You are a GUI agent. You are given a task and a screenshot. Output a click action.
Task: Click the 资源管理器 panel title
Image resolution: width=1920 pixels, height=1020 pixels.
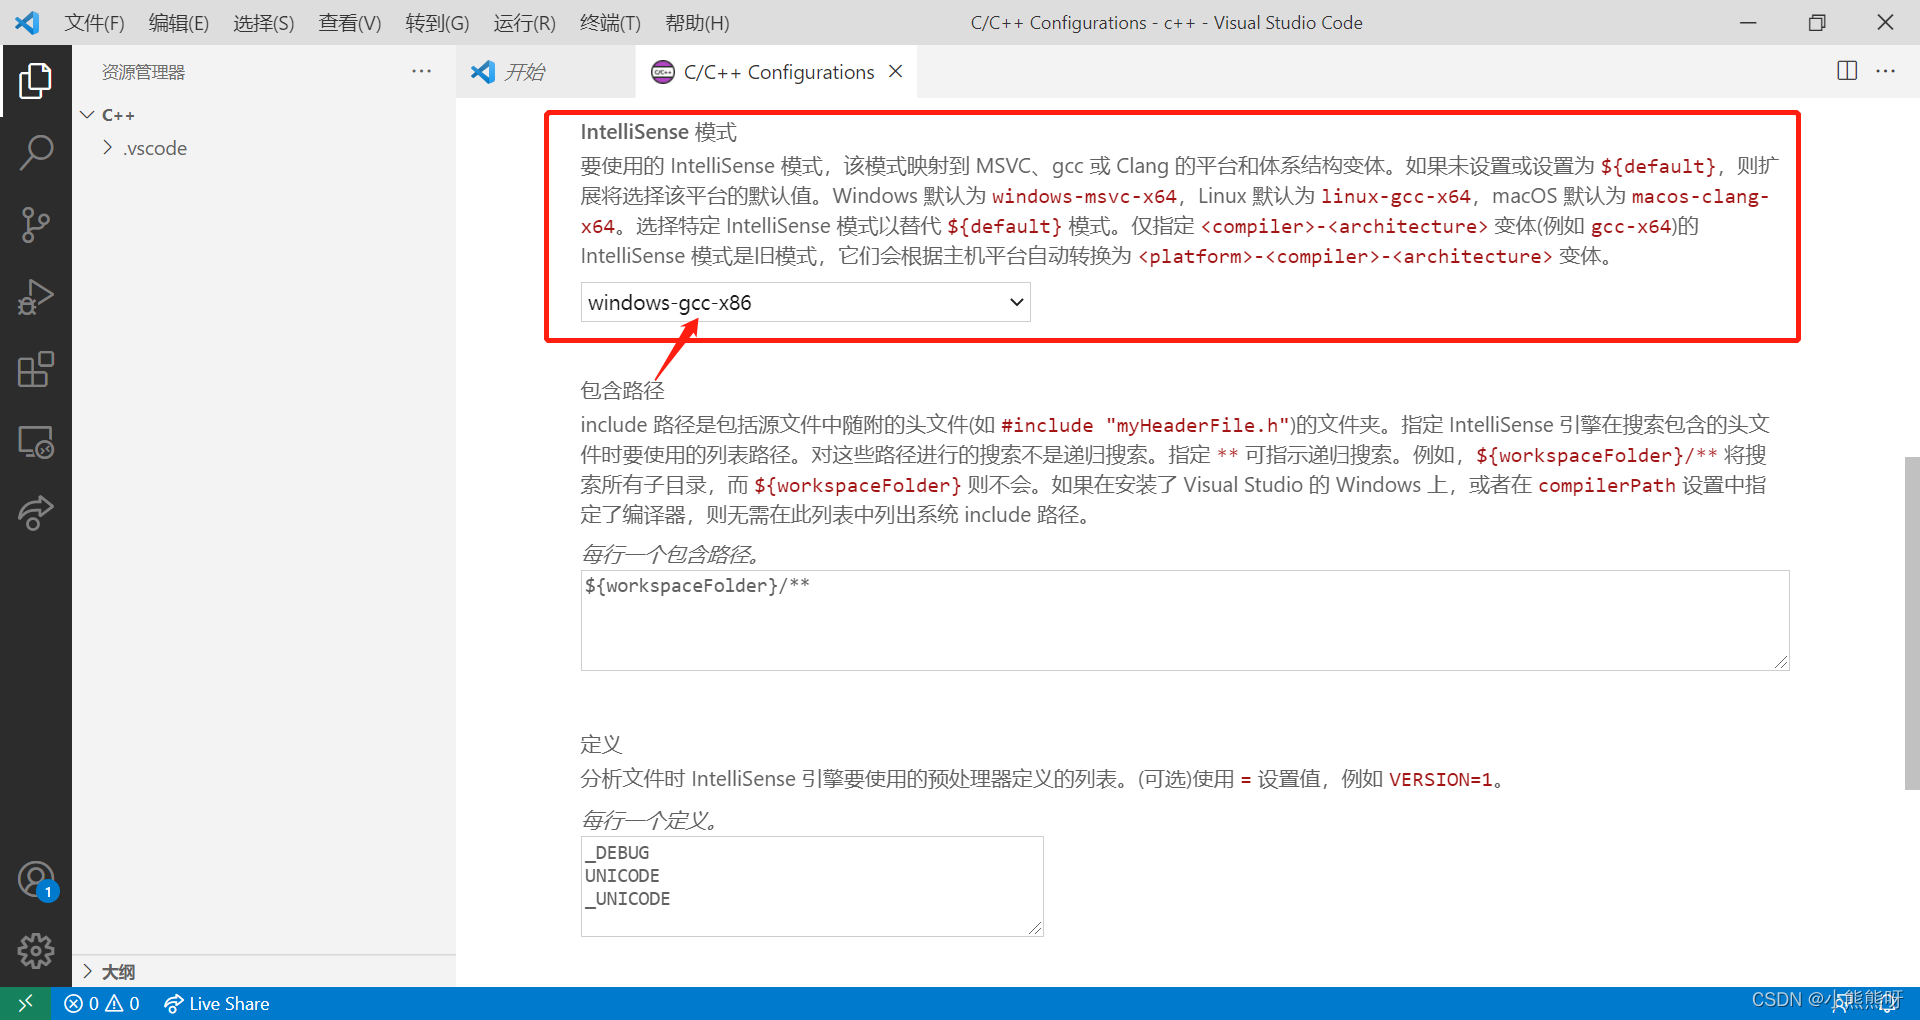point(143,72)
